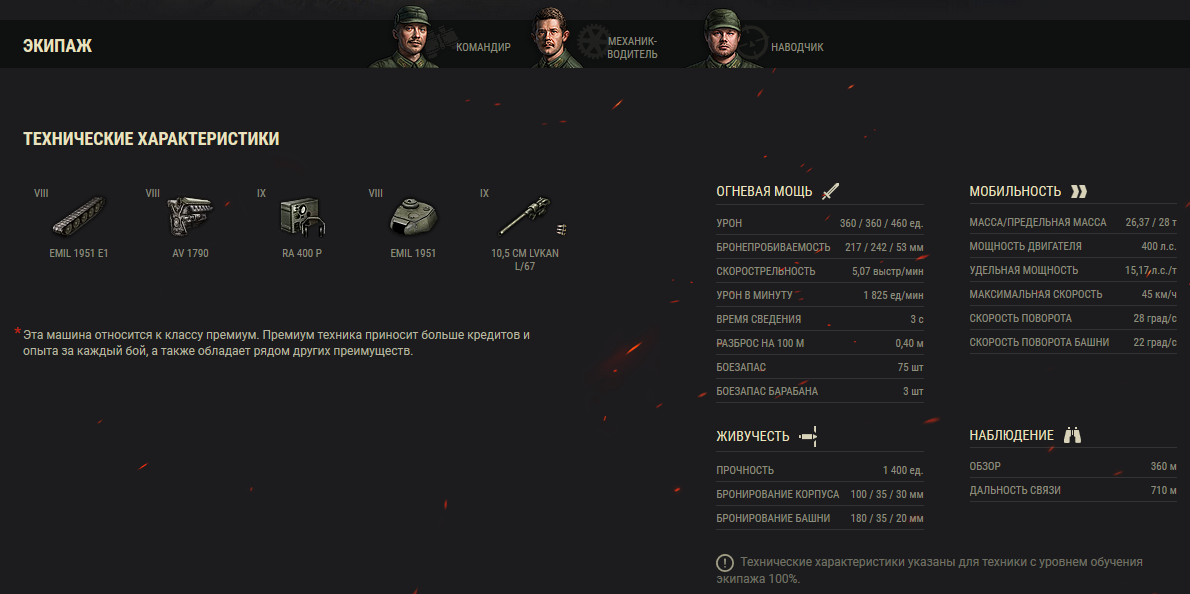The image size is (1190, 594).
Task: Click the gunner portrait
Action: click(x=722, y=39)
